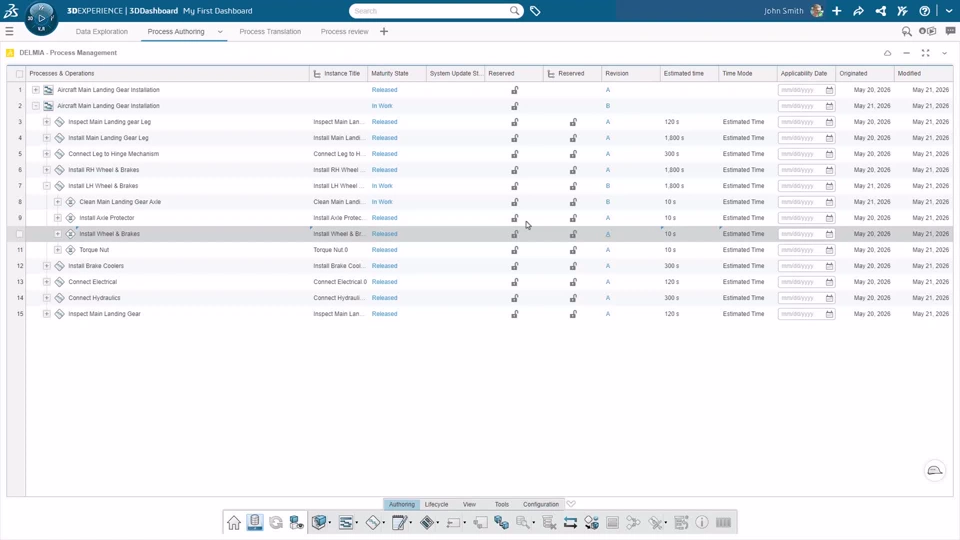This screenshot has height=540, width=960.
Task: Click the heart icon next to Configuration
Action: (571, 504)
